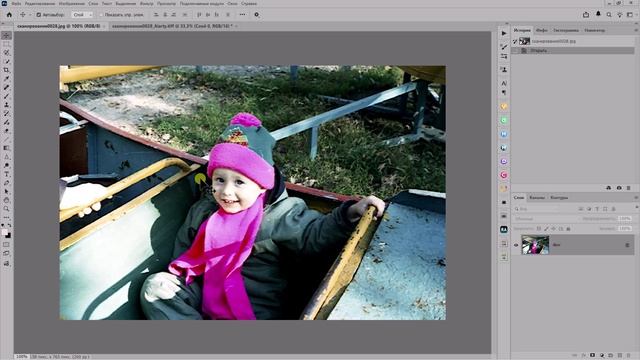The width and height of the screenshot is (640, 360).
Task: Open the Окно menu
Action: click(x=232, y=4)
